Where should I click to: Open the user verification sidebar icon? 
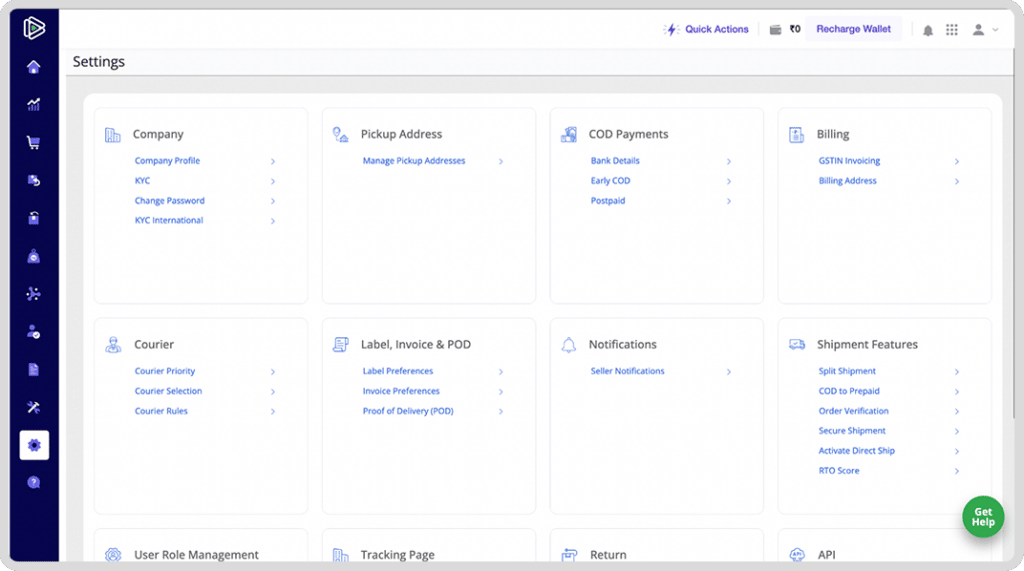click(x=33, y=332)
